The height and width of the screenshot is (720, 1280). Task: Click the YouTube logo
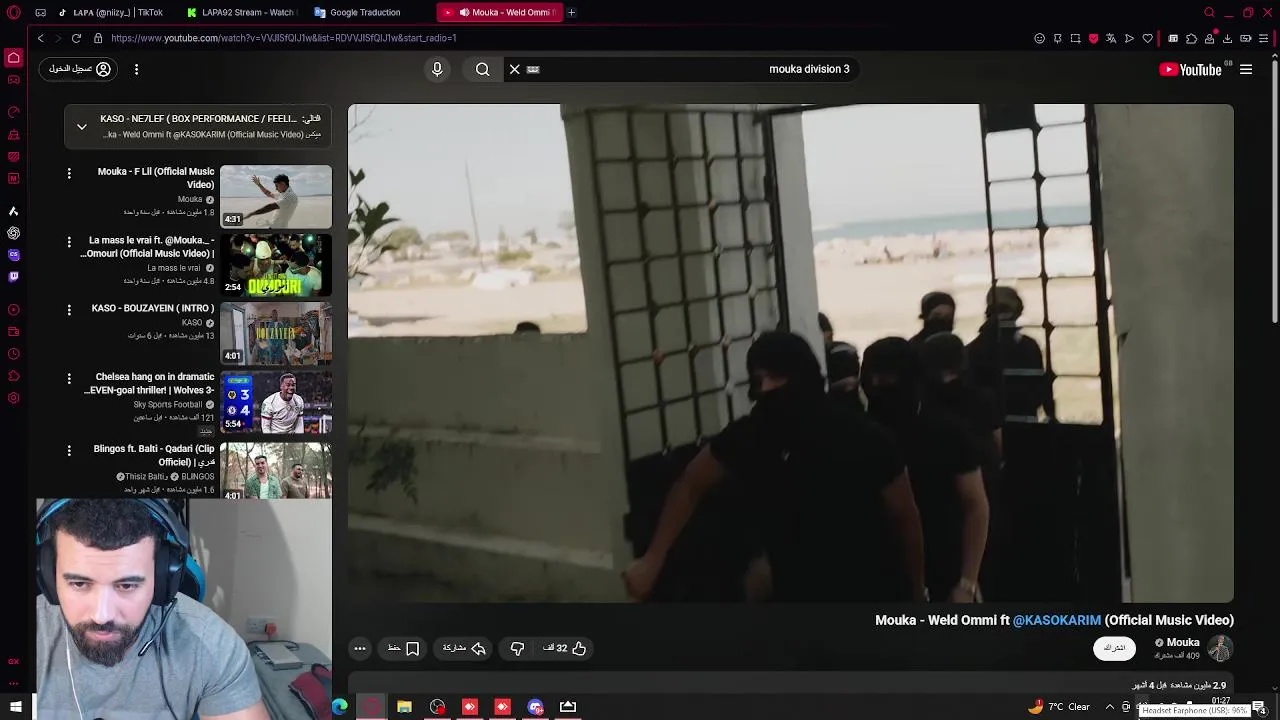pos(1190,69)
